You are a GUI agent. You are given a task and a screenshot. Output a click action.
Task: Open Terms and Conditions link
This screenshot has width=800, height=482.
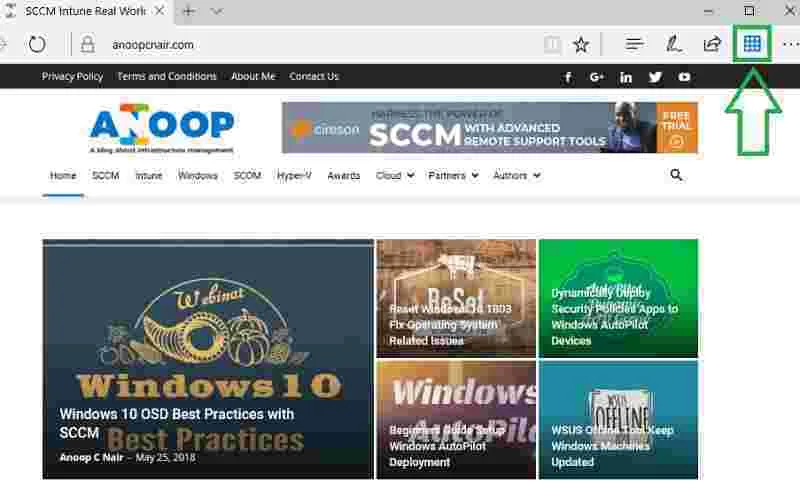(167, 77)
